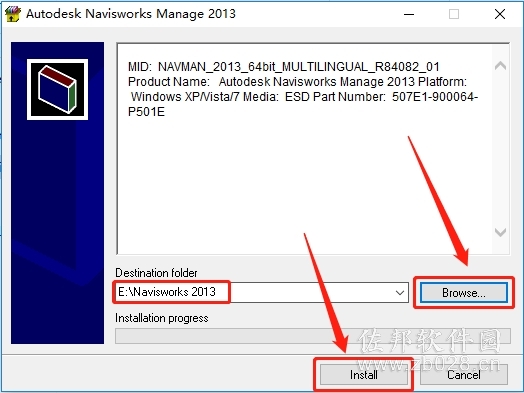Cancel the Navisworks extraction
524x393 pixels.
(464, 375)
